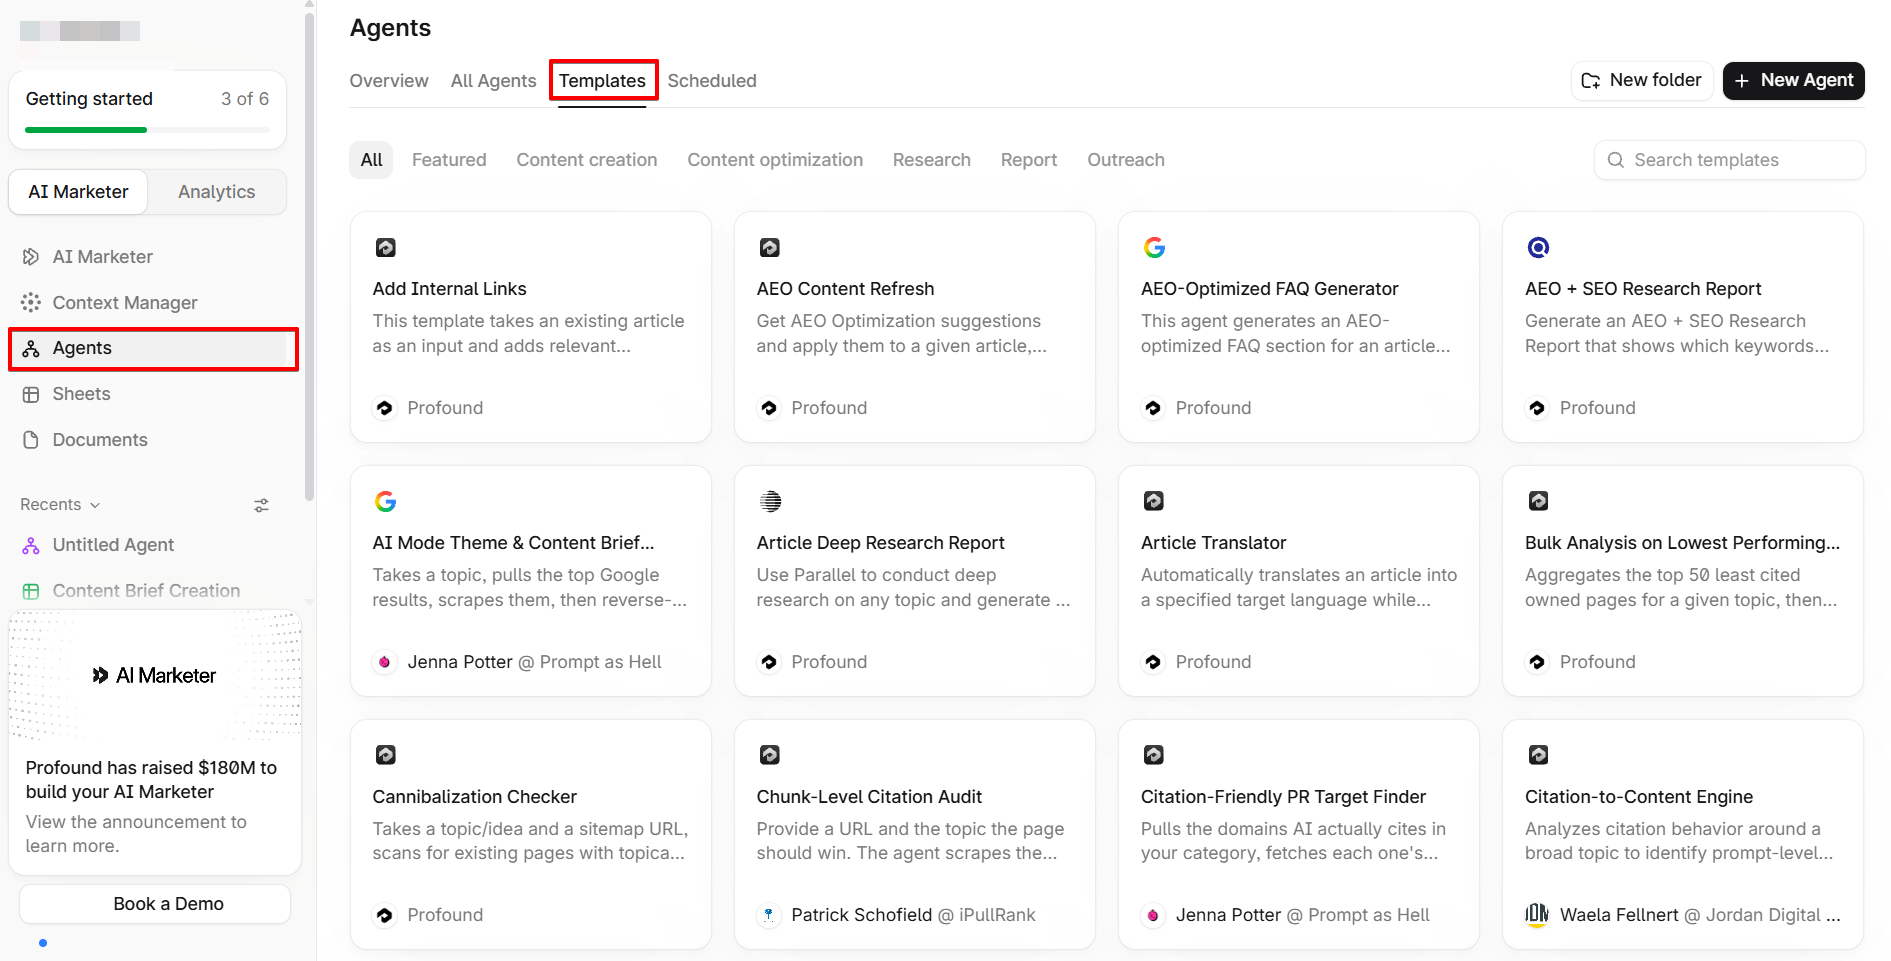Select the AI Marketer toggle segment

pyautogui.click(x=78, y=192)
